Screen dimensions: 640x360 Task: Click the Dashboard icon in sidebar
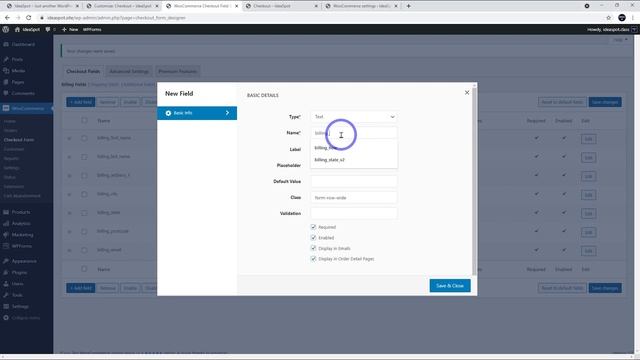[x=6, y=44]
